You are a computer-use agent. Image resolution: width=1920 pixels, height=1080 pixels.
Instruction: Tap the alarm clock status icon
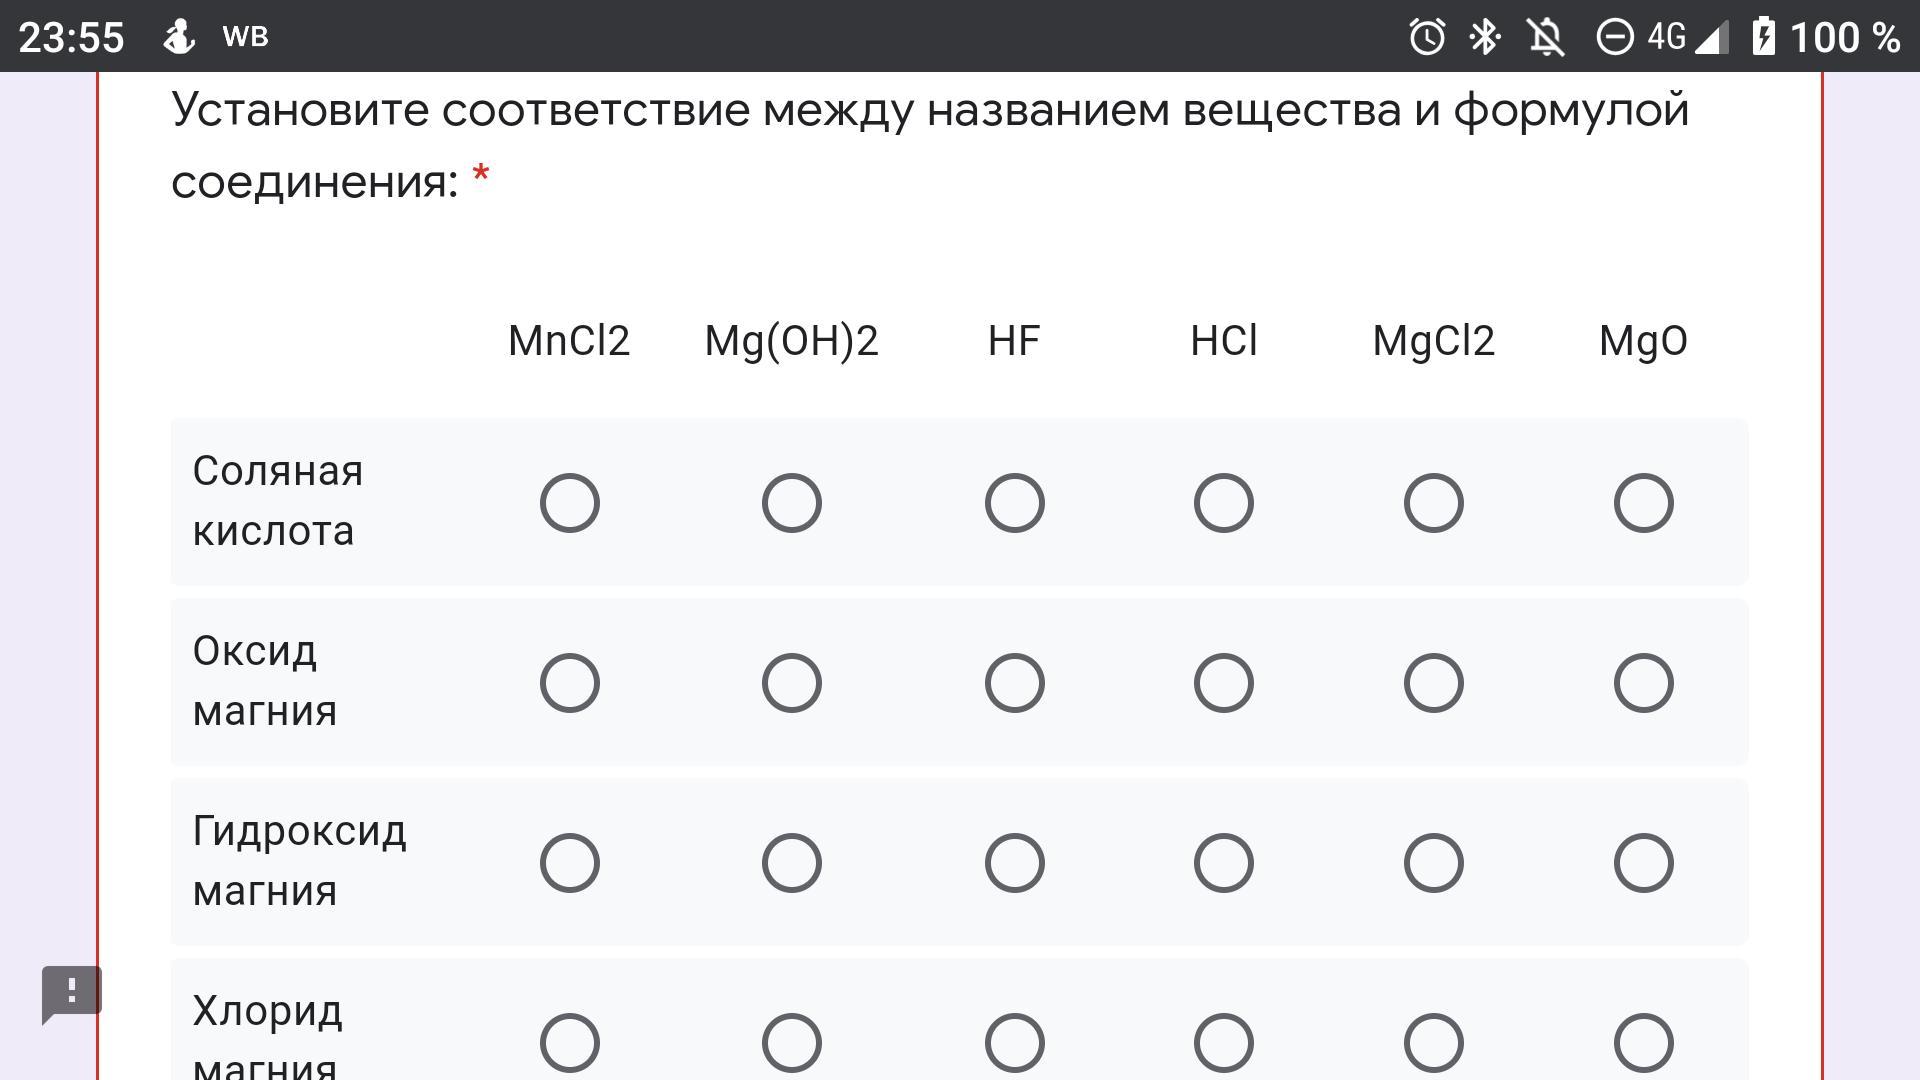click(x=1427, y=37)
